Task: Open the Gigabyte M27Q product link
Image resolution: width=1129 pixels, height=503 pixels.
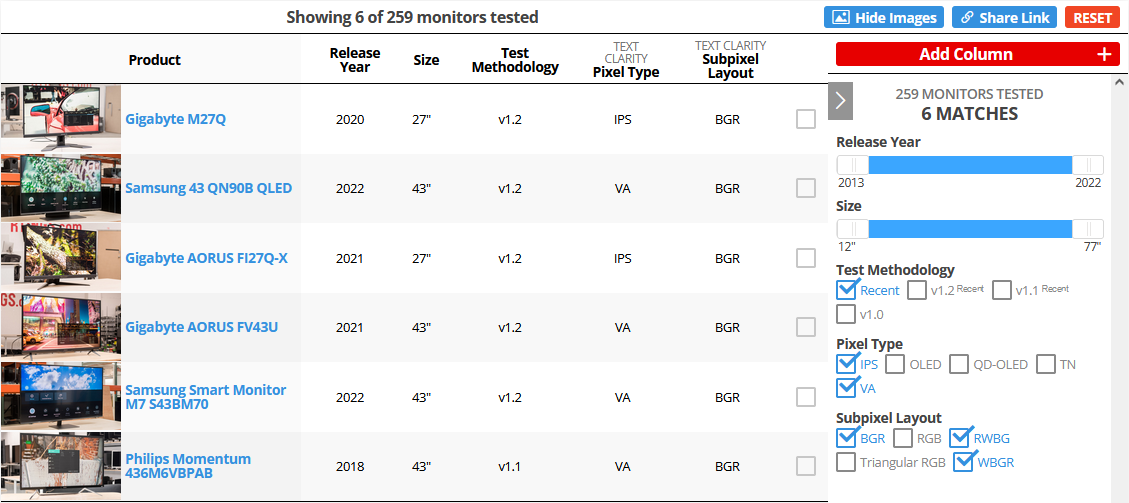Action: coord(175,119)
